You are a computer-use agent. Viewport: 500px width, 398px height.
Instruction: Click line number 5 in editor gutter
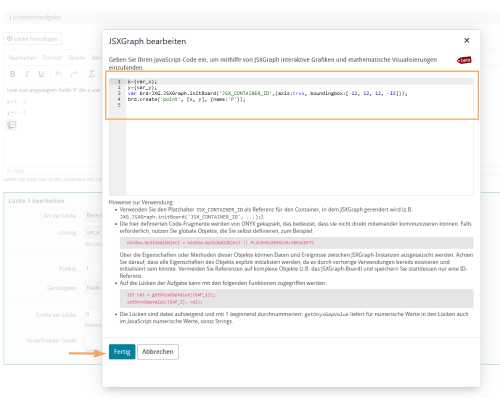click(x=119, y=105)
